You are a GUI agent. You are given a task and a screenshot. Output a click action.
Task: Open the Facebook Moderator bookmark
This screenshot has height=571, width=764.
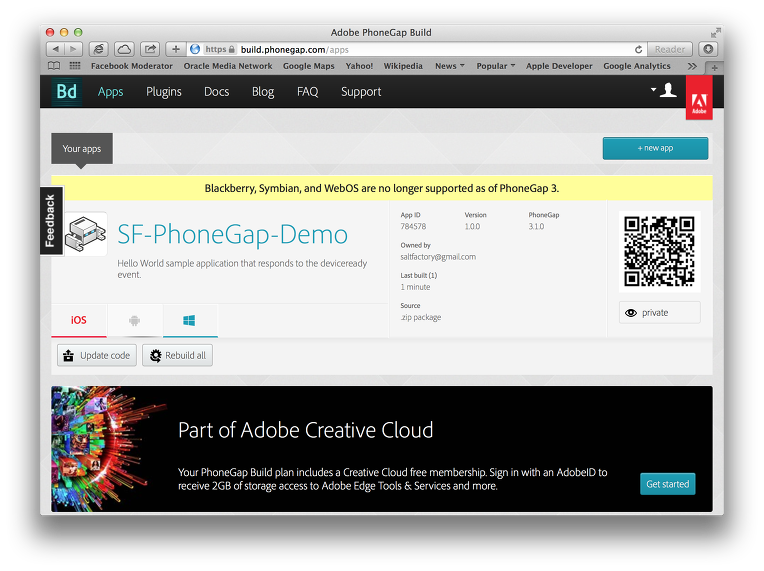pyautogui.click(x=132, y=66)
